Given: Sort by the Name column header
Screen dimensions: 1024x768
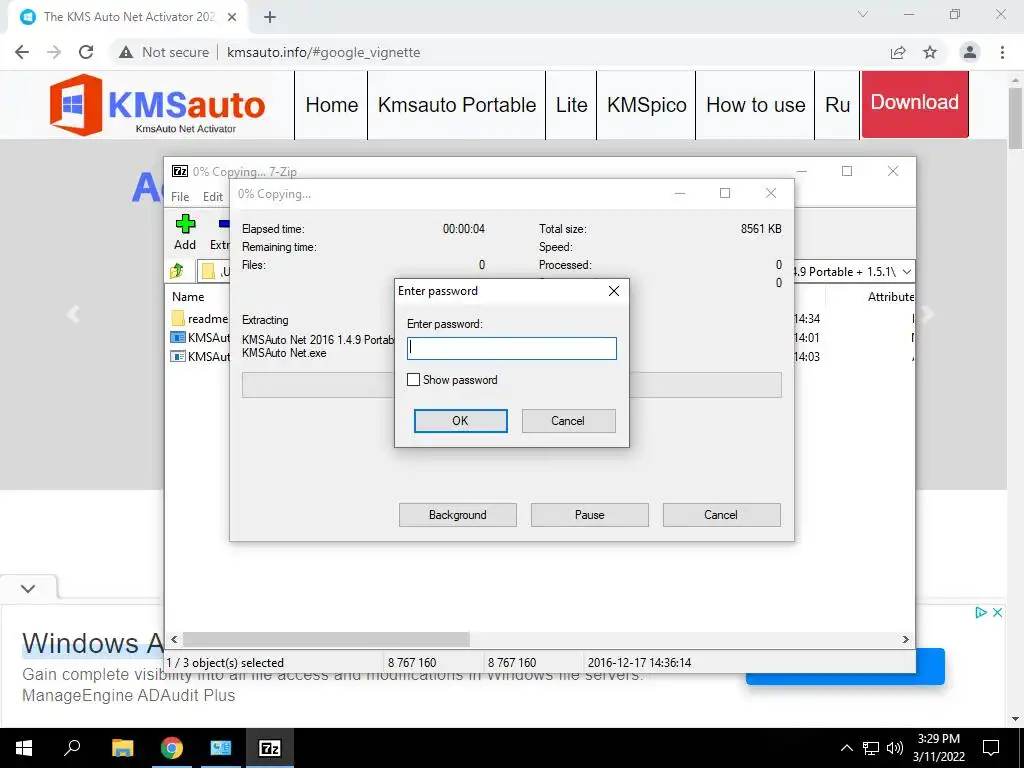Looking at the screenshot, I should pyautogui.click(x=188, y=296).
